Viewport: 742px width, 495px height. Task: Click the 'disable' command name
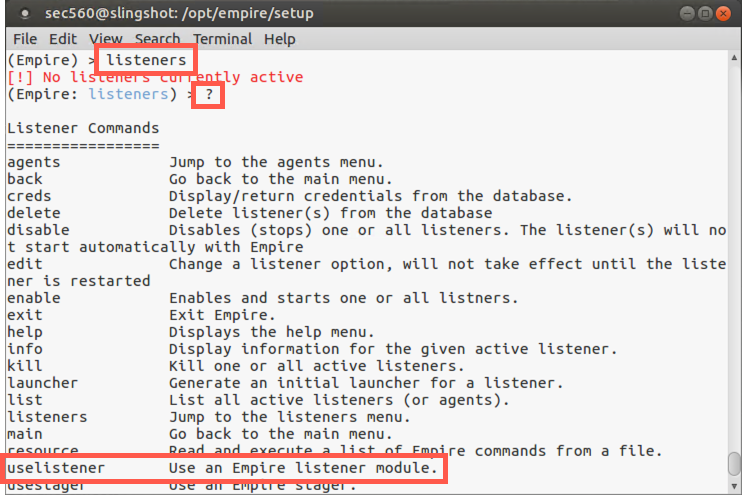pyautogui.click(x=38, y=230)
